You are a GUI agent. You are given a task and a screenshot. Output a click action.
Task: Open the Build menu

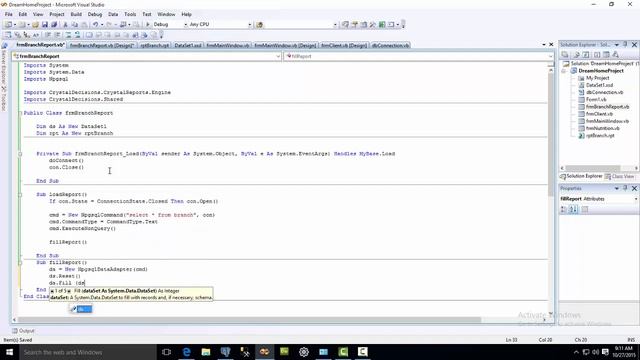point(76,14)
